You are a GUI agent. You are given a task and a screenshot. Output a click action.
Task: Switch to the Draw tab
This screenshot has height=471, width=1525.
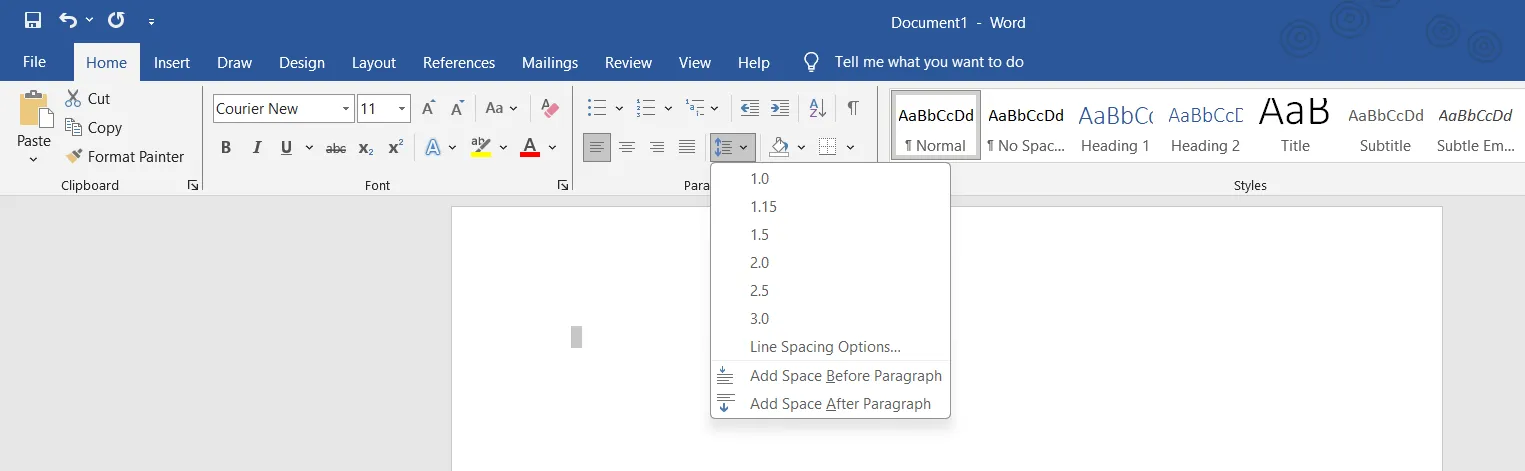235,62
